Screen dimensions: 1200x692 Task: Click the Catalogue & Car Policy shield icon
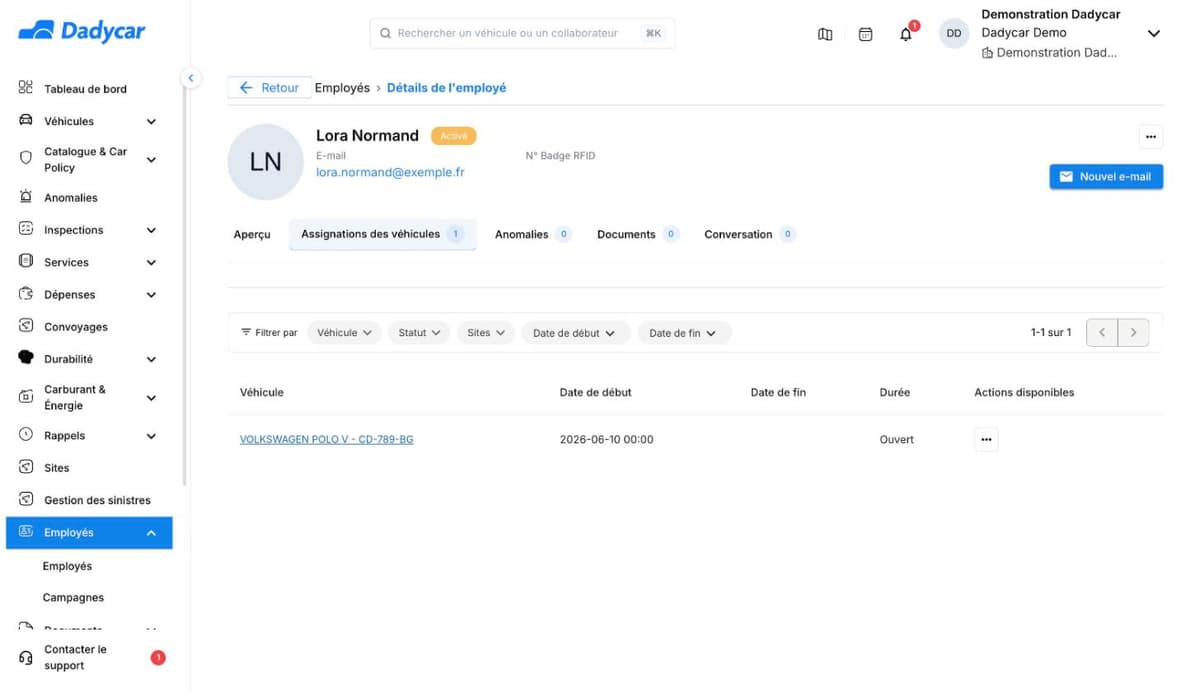(x=26, y=158)
